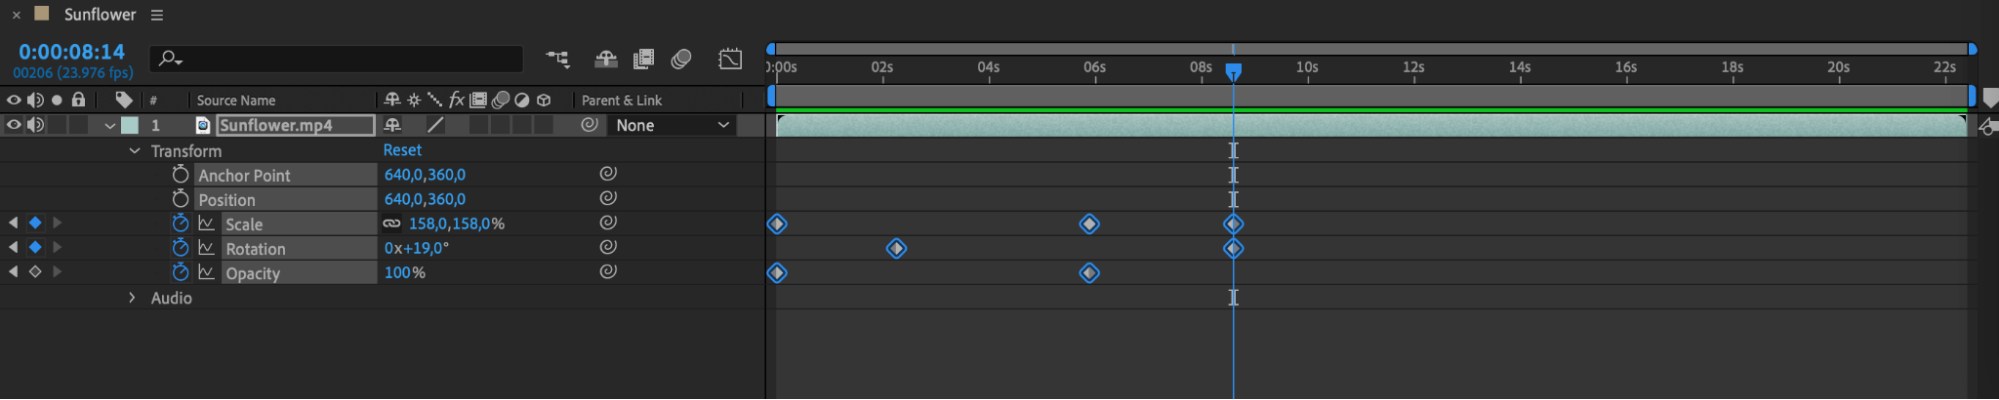The image size is (1999, 400).
Task: Click the Scale value 158,0,158,0%
Action: click(x=456, y=224)
